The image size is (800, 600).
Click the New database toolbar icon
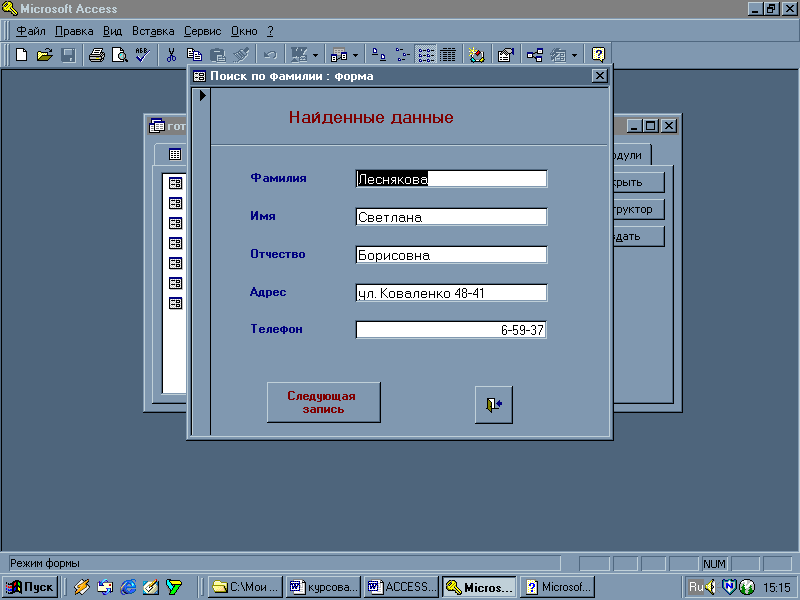point(21,55)
